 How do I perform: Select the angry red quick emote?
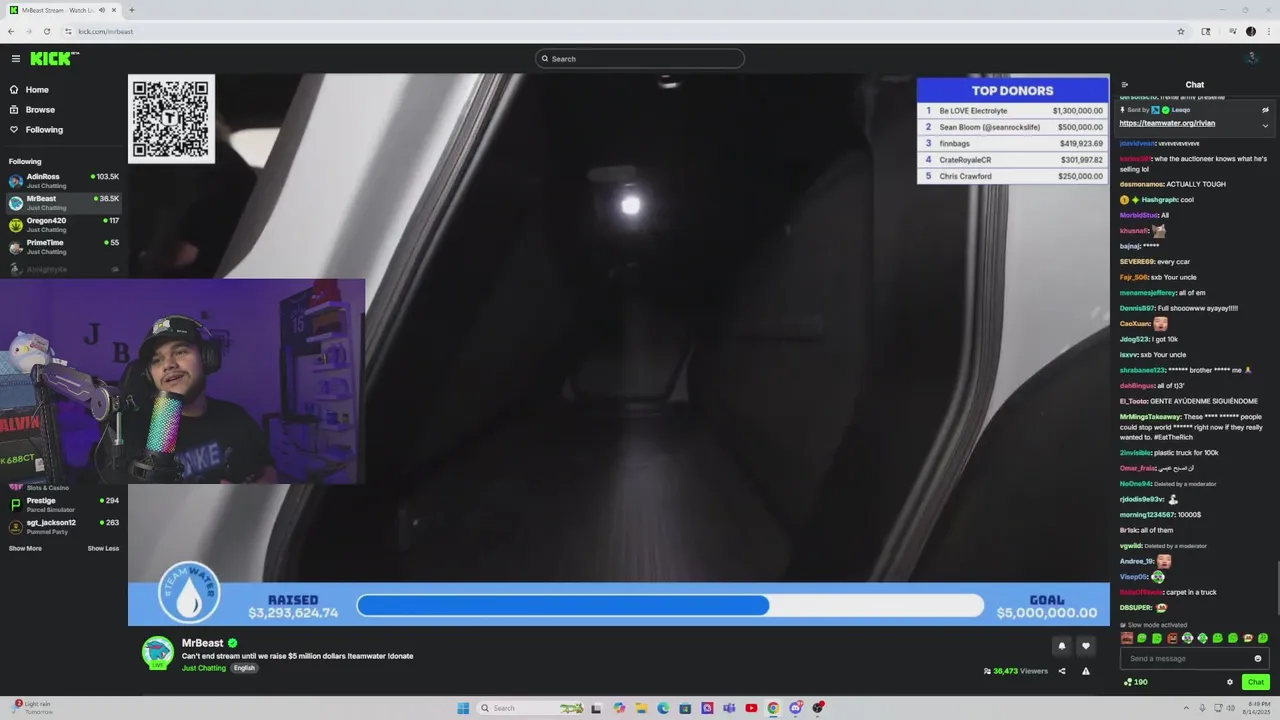click(x=1172, y=638)
